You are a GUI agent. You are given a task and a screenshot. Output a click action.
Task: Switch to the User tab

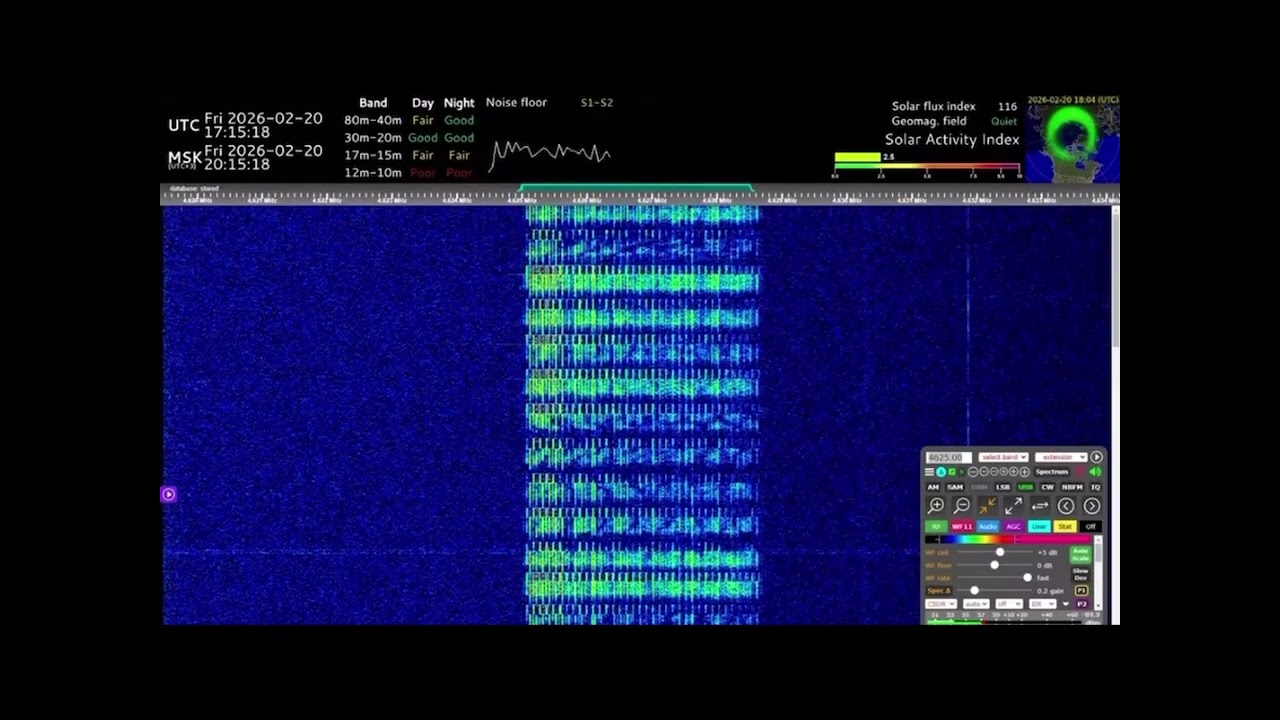click(x=1039, y=526)
